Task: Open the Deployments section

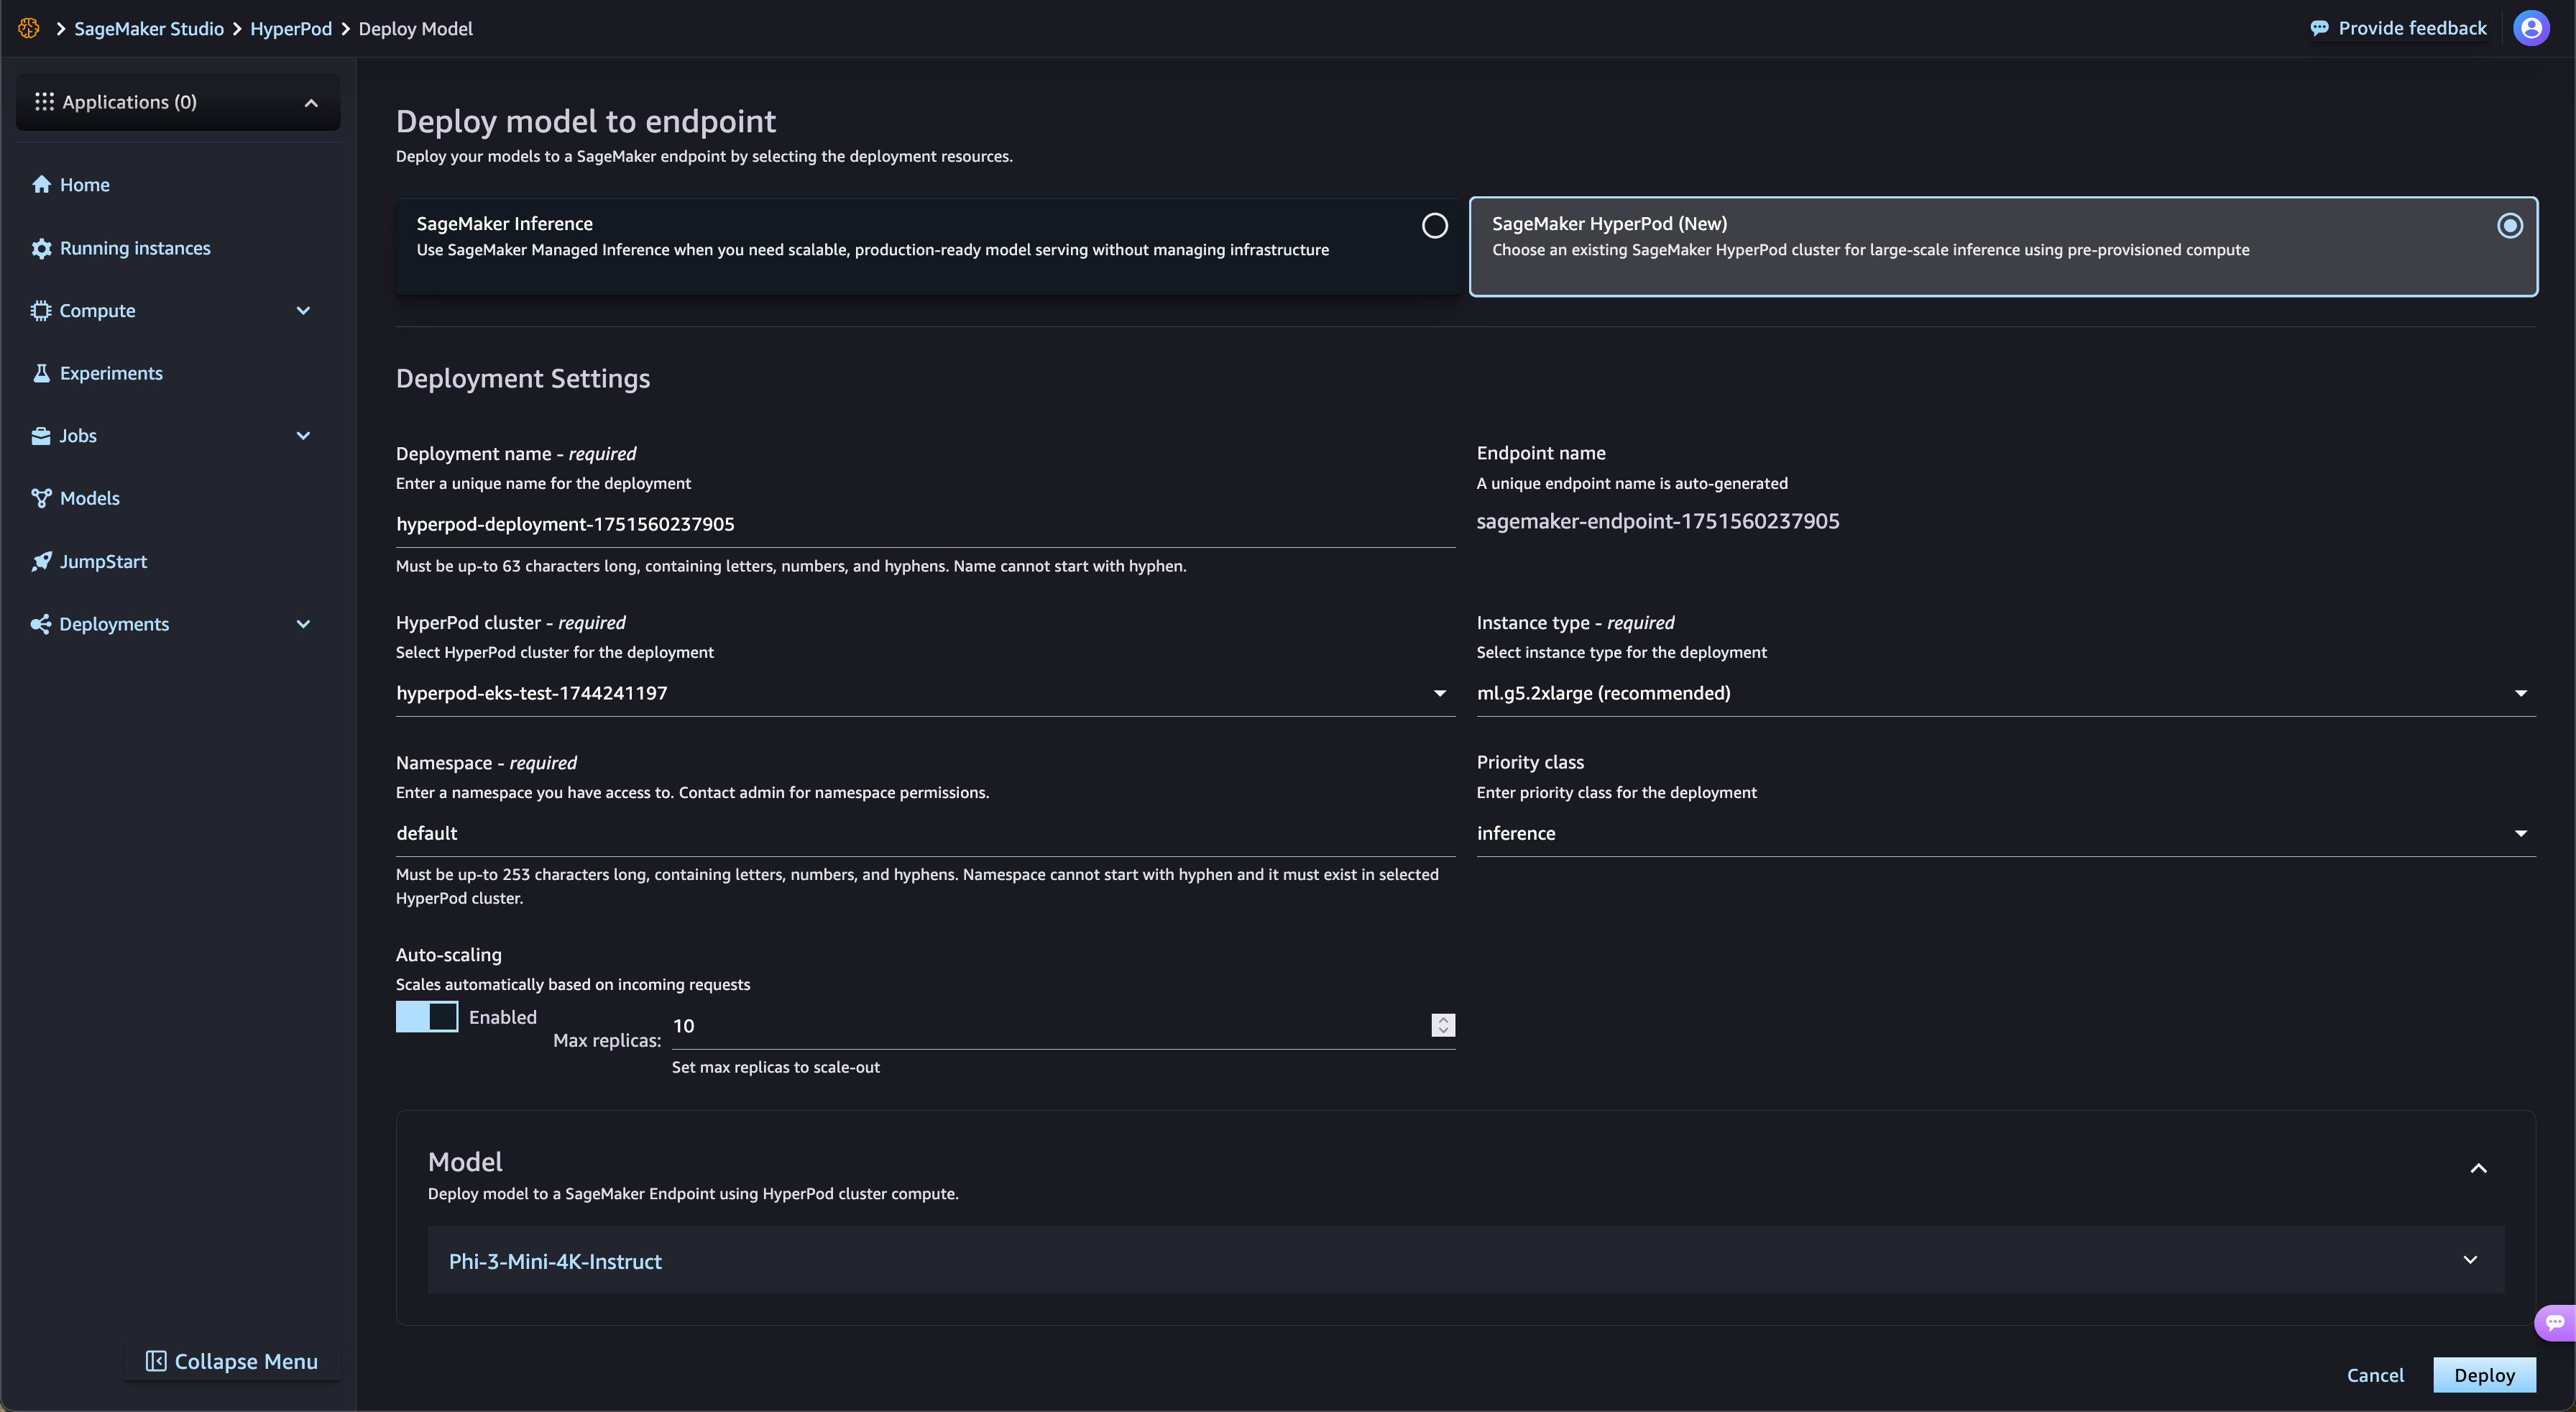Action: [113, 623]
